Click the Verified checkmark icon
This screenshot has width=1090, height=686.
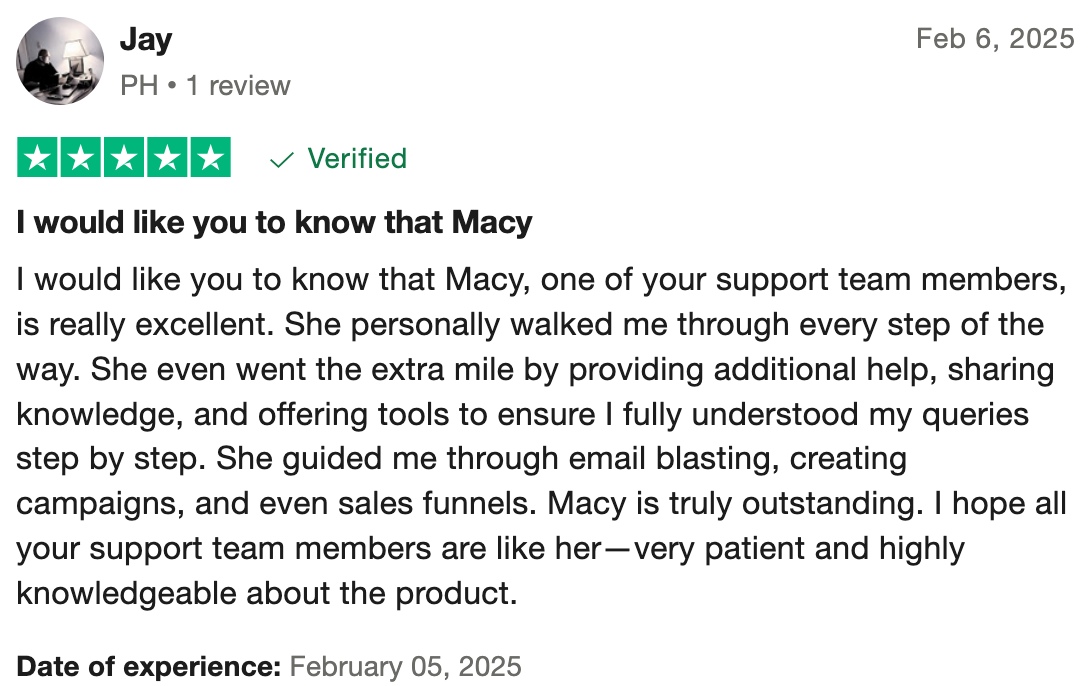click(x=282, y=161)
